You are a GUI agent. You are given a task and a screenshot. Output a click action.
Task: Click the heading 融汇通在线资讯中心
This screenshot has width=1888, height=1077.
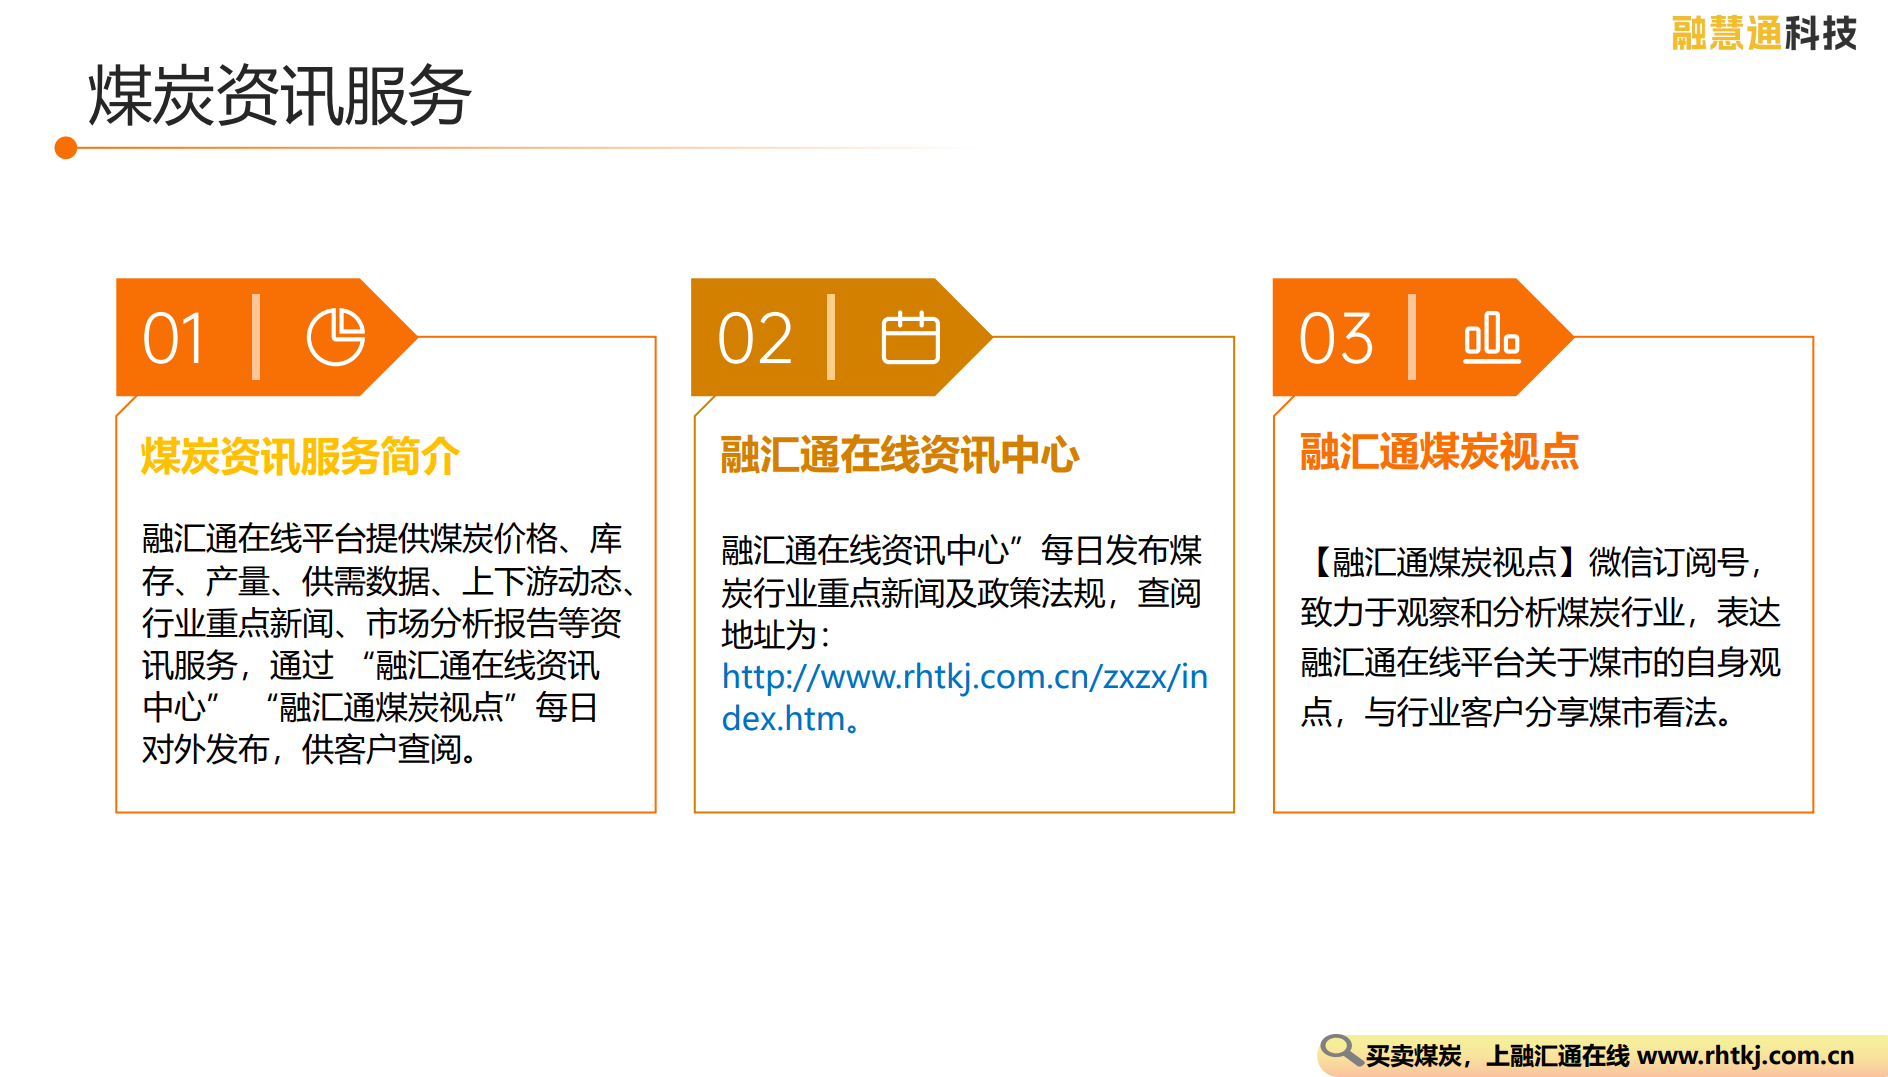(x=899, y=455)
